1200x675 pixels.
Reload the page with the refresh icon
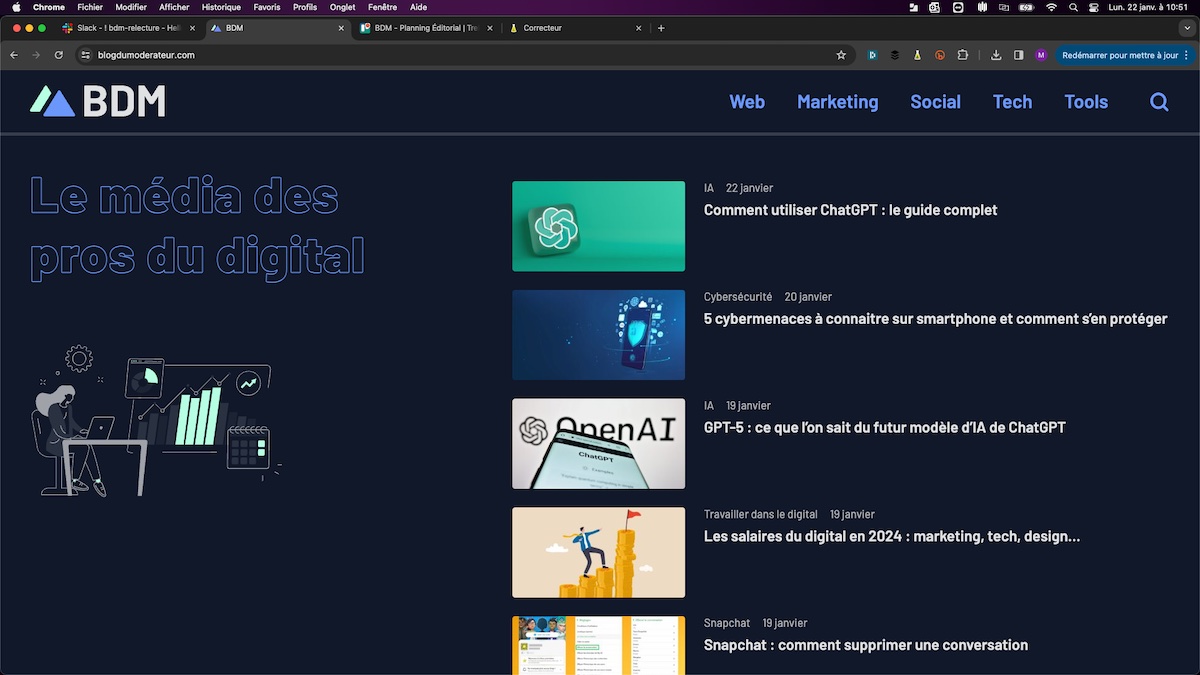[59, 55]
